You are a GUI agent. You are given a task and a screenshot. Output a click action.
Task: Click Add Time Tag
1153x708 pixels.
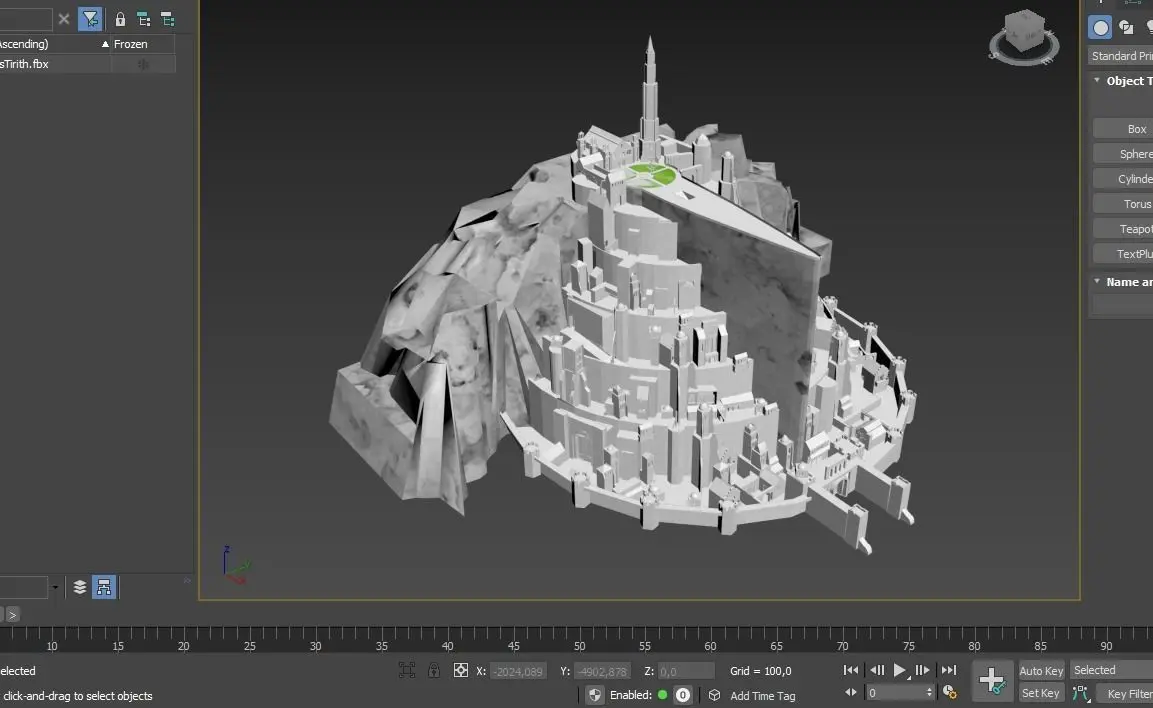(x=763, y=696)
